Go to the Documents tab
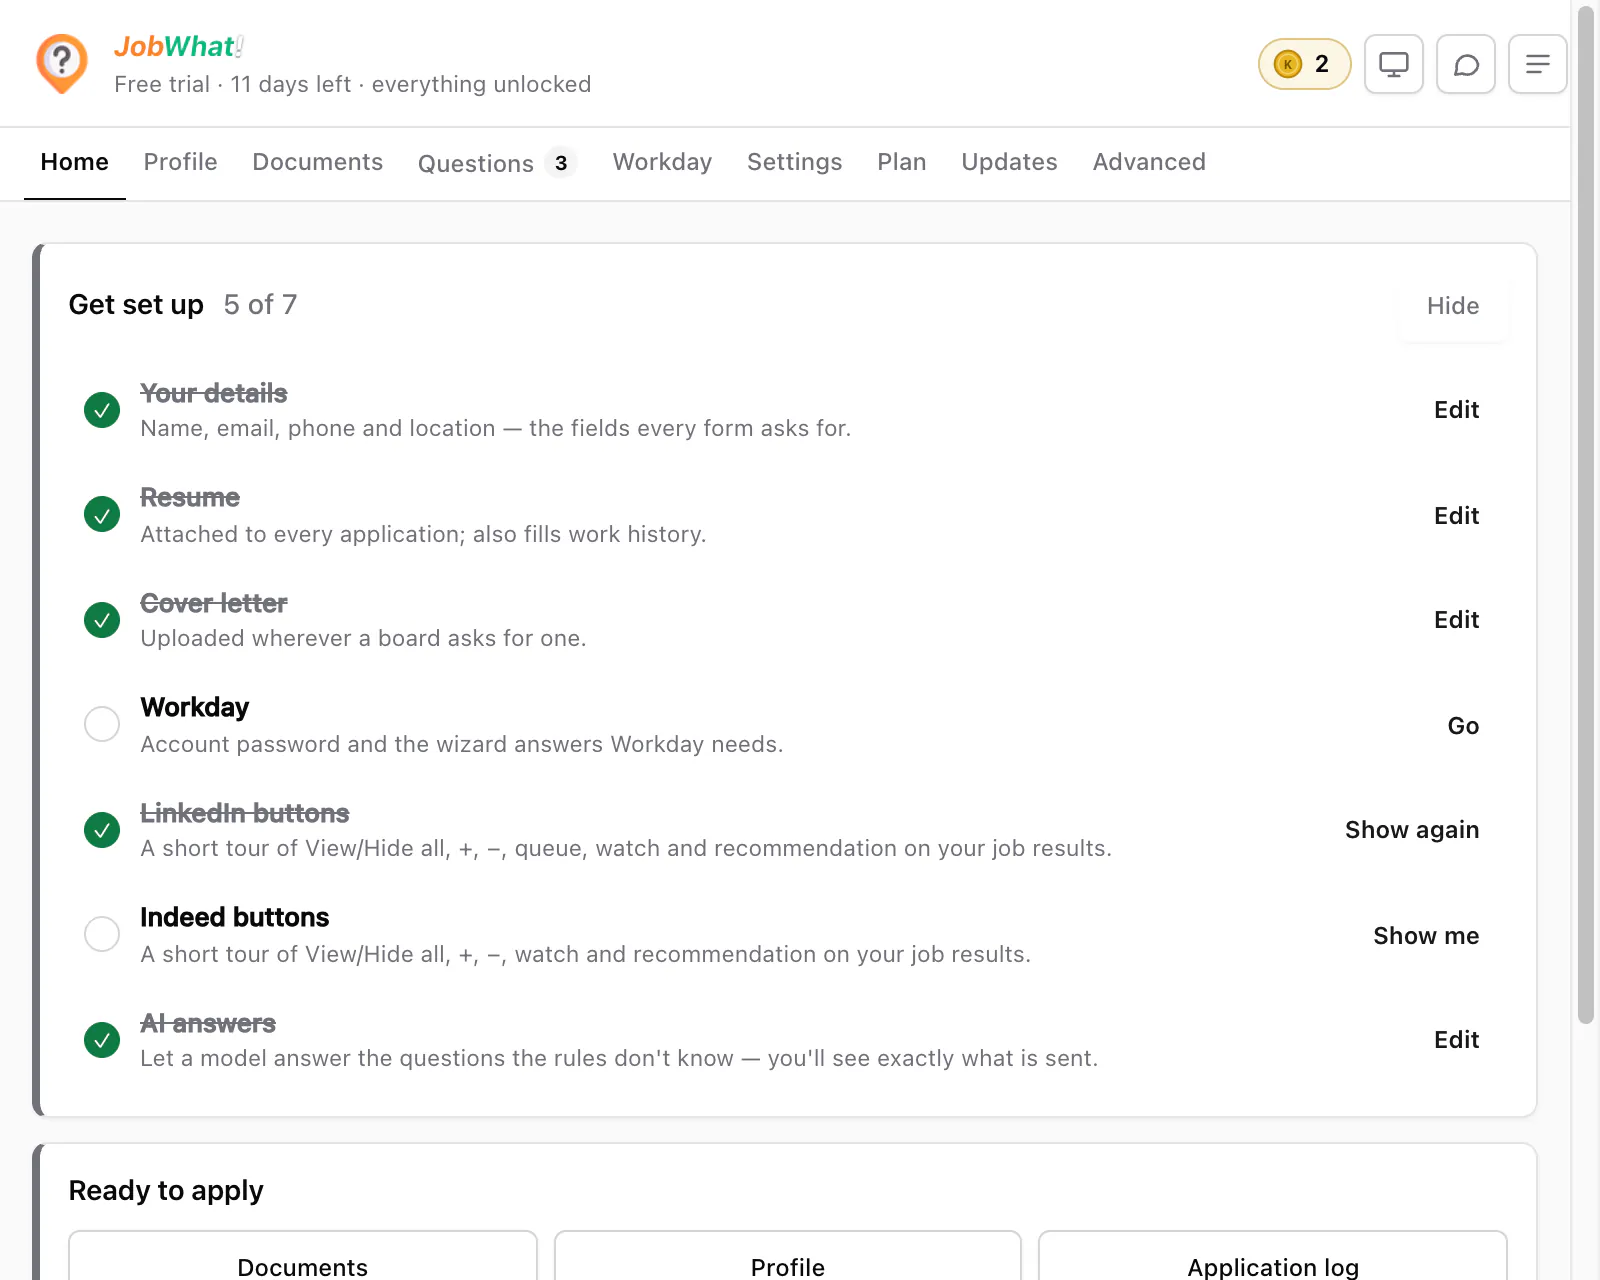The height and width of the screenshot is (1280, 1600). [x=318, y=162]
